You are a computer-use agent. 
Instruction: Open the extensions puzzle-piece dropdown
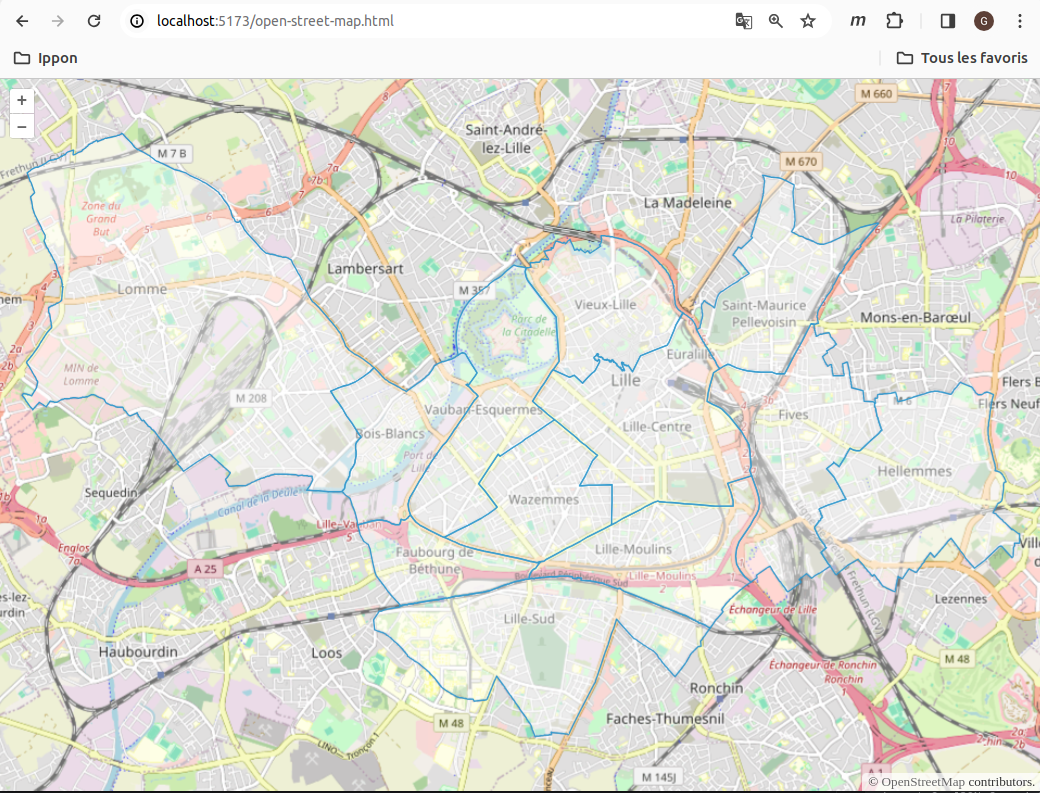click(x=894, y=20)
